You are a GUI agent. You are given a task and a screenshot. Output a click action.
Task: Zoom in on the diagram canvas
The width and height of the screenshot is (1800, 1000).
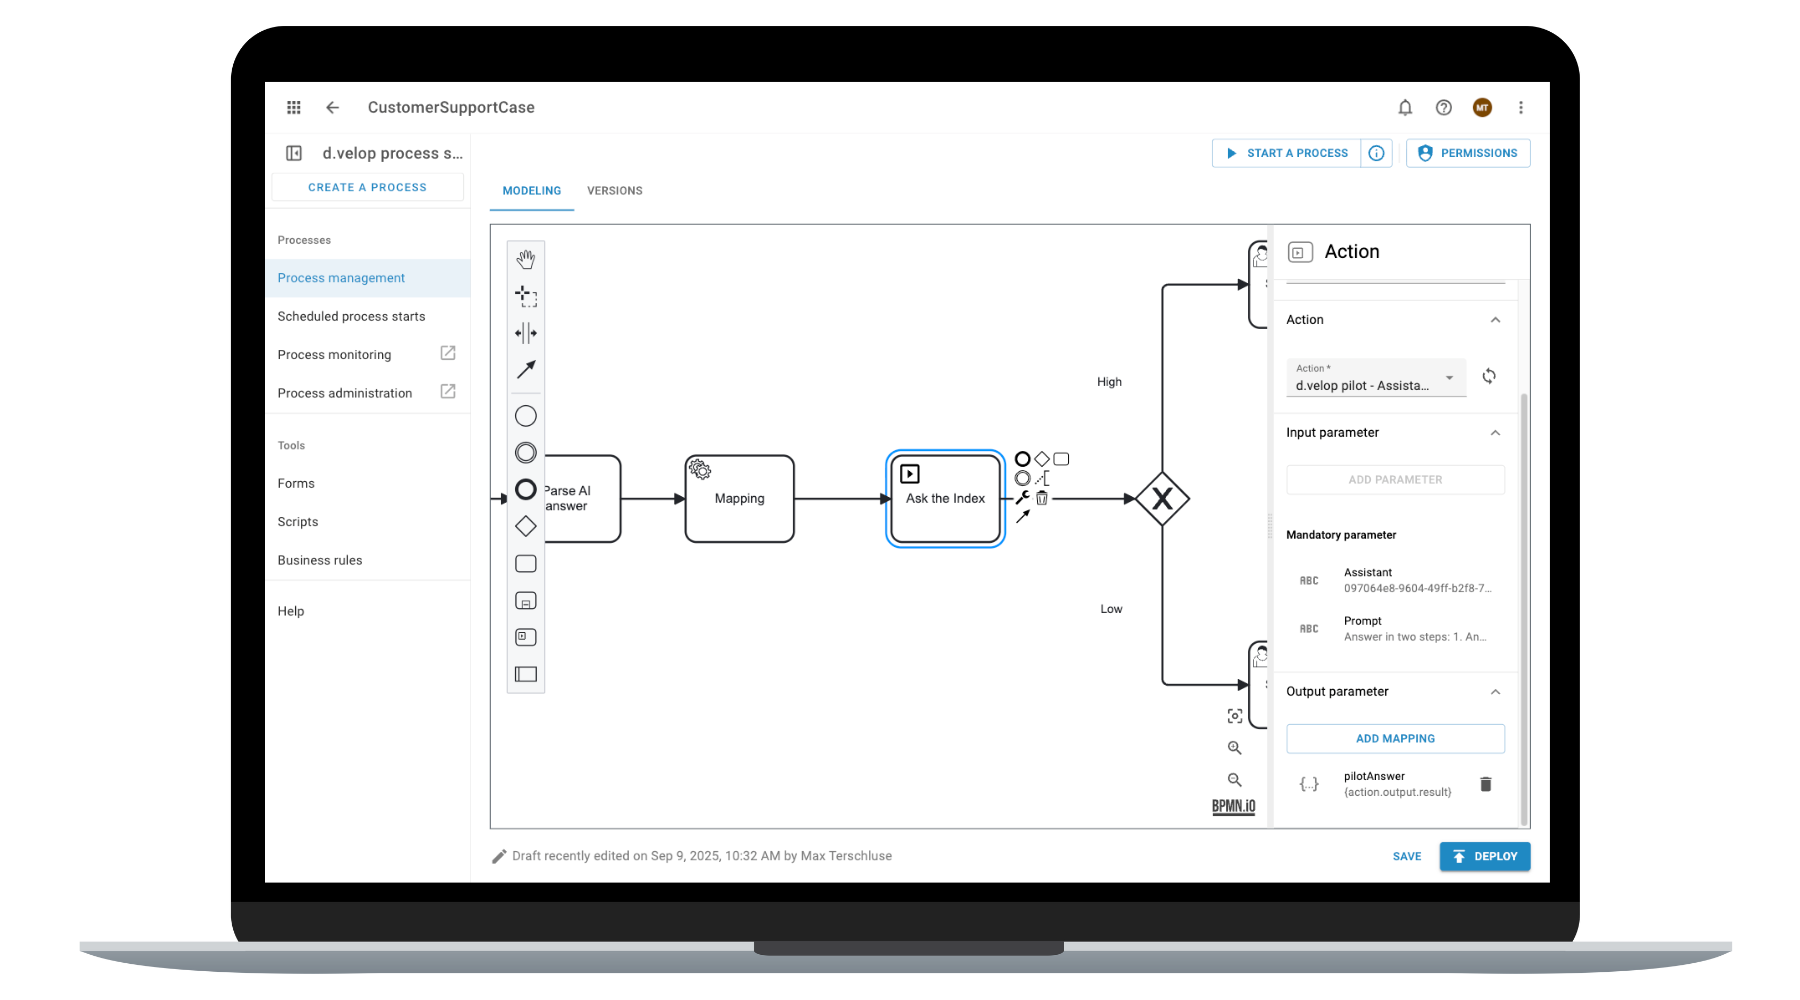point(1235,748)
